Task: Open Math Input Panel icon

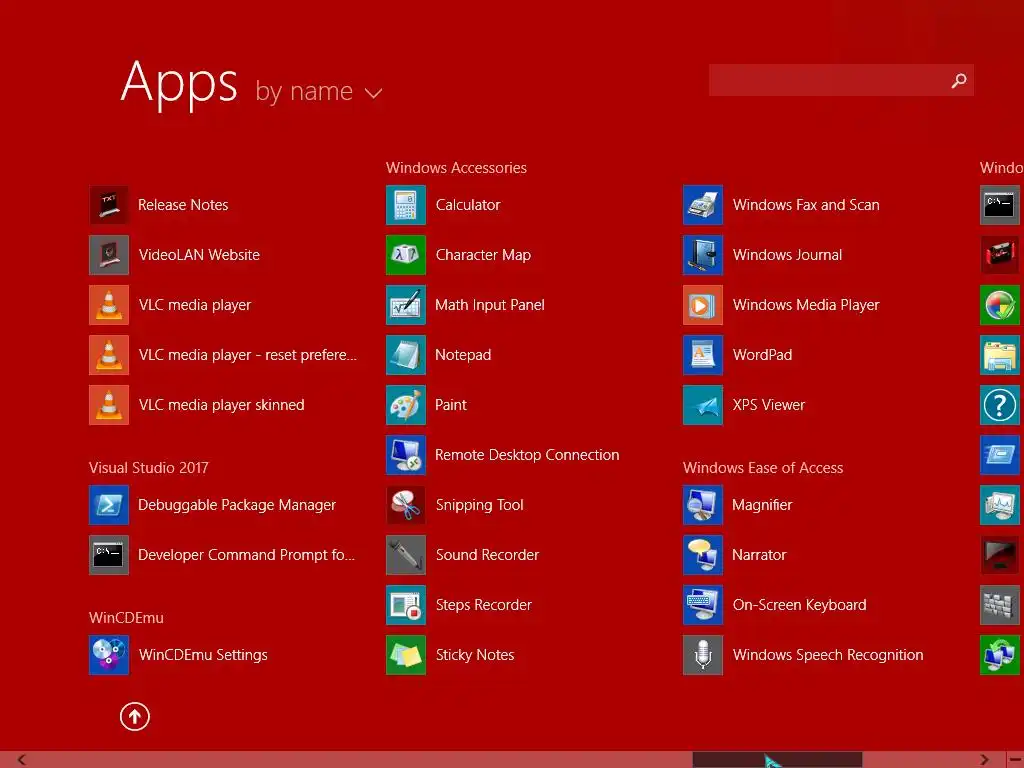Action: click(x=406, y=305)
